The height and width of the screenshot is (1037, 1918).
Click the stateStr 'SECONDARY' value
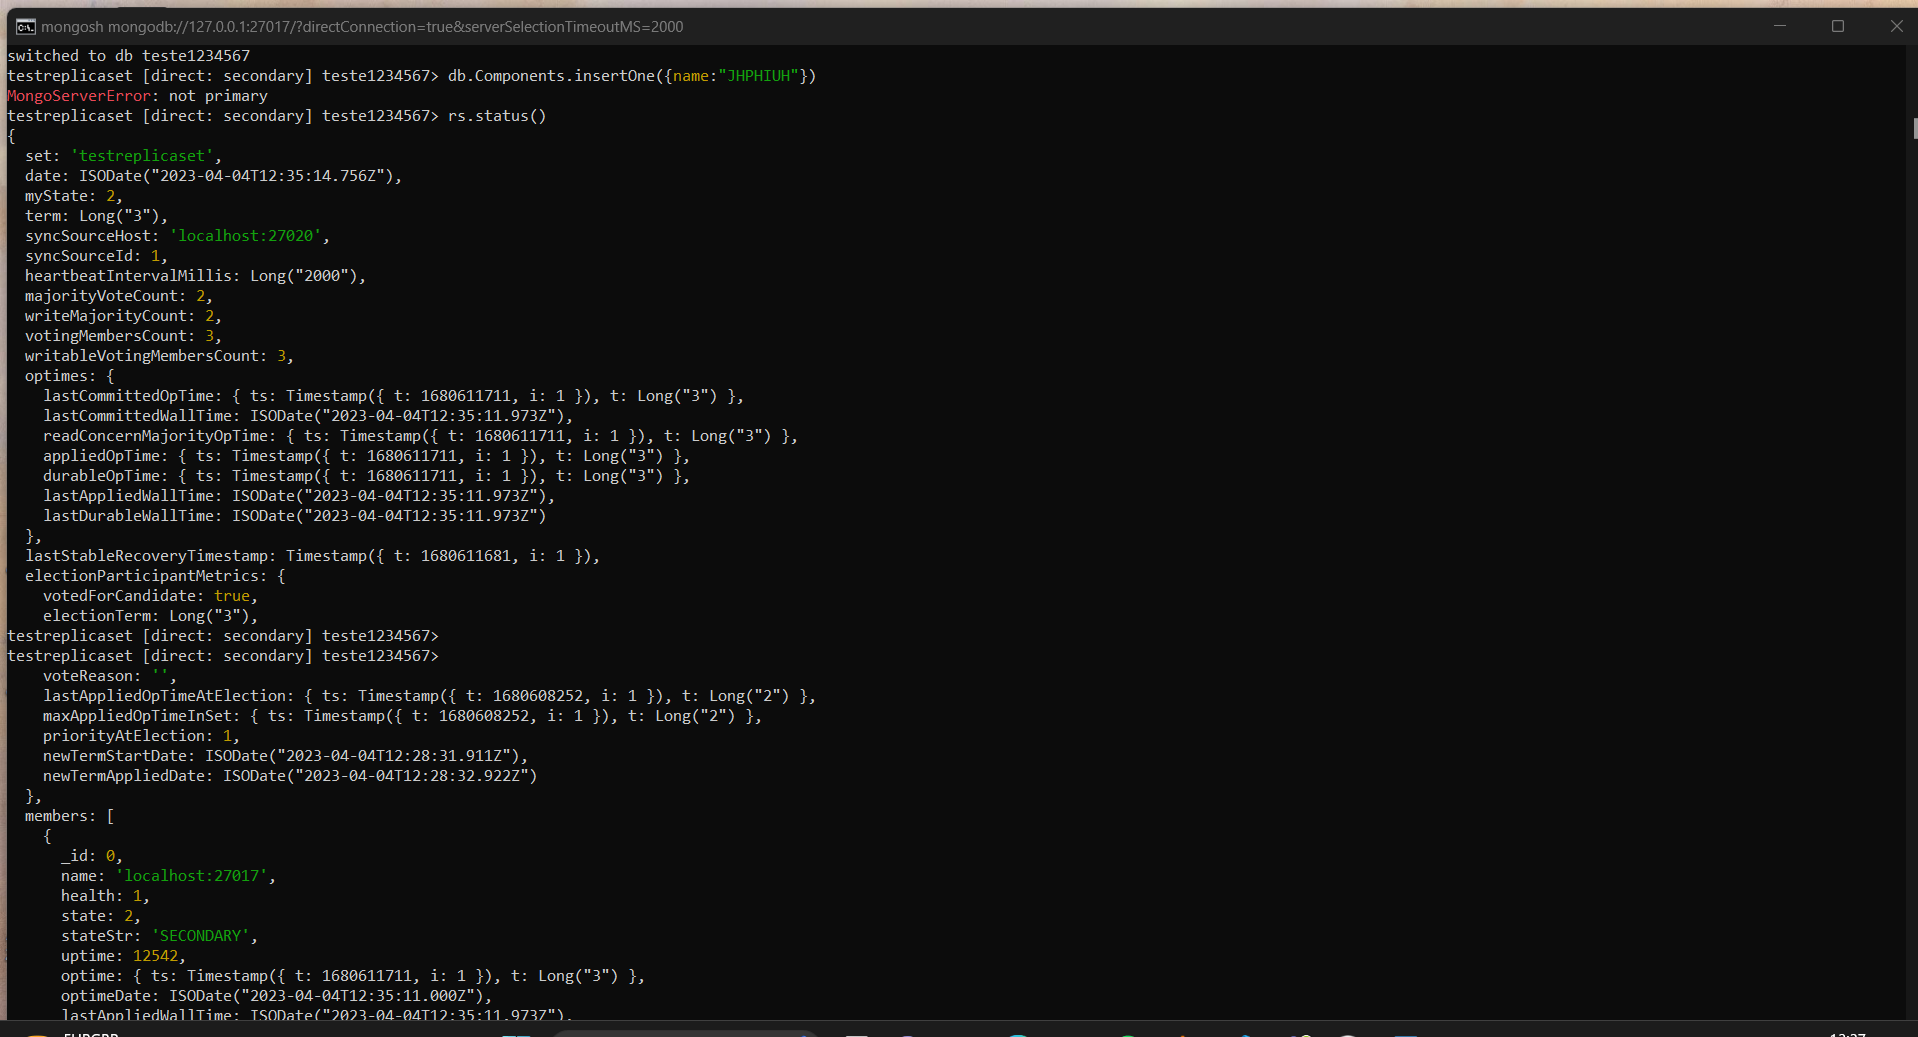point(201,936)
